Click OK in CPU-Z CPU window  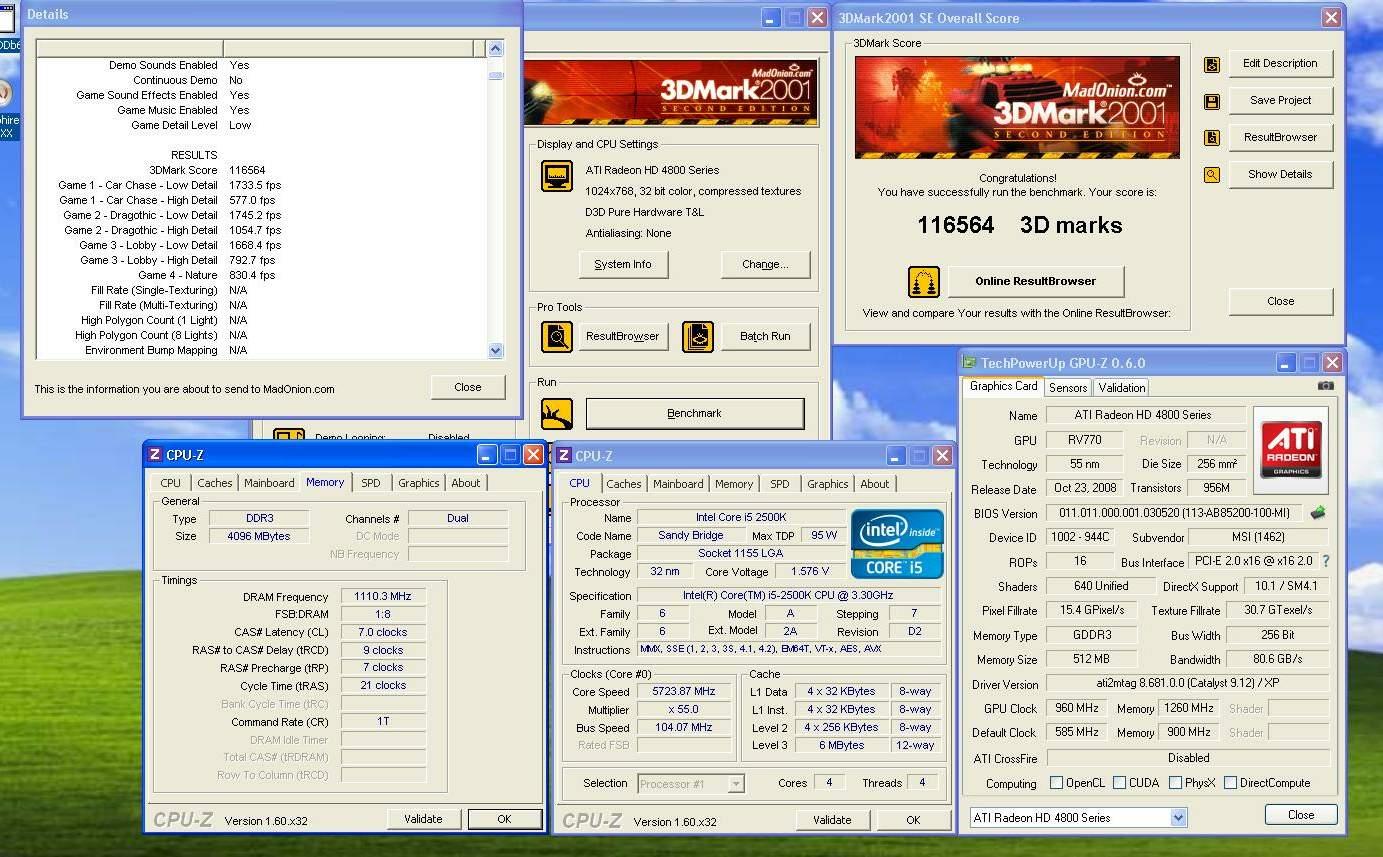point(913,820)
